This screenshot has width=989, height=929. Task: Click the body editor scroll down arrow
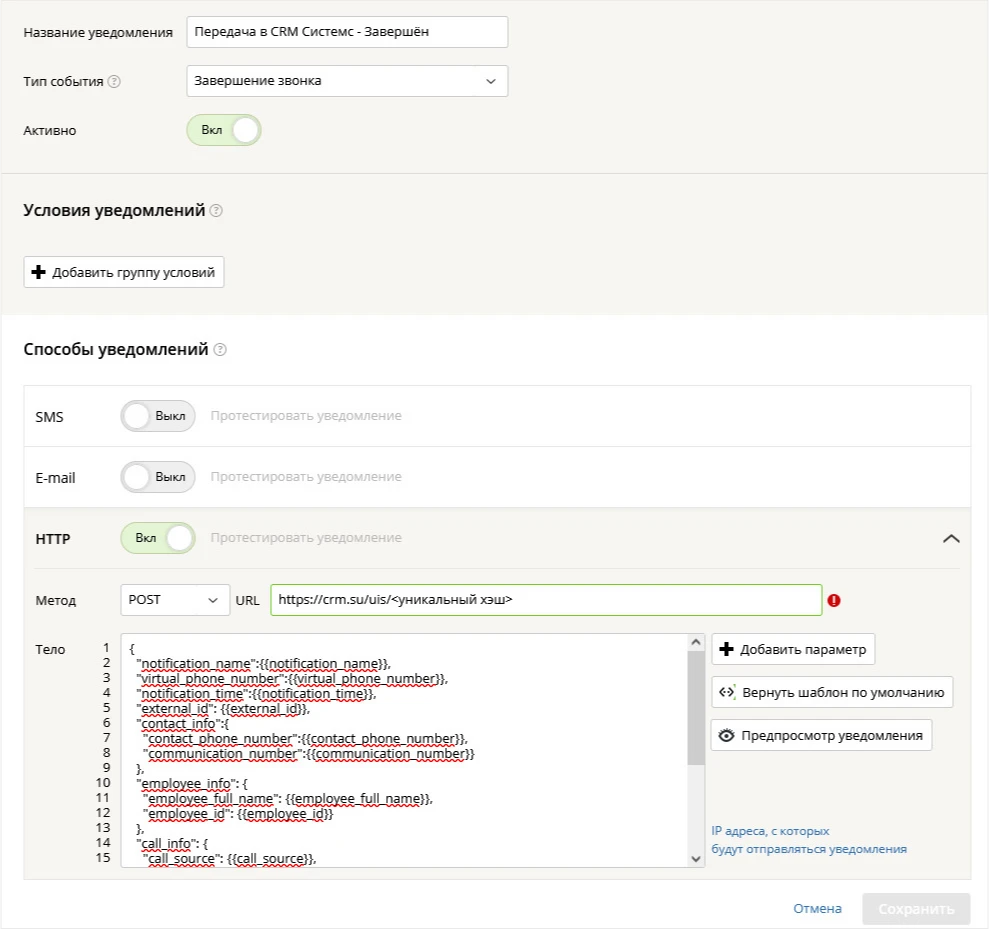(x=696, y=858)
